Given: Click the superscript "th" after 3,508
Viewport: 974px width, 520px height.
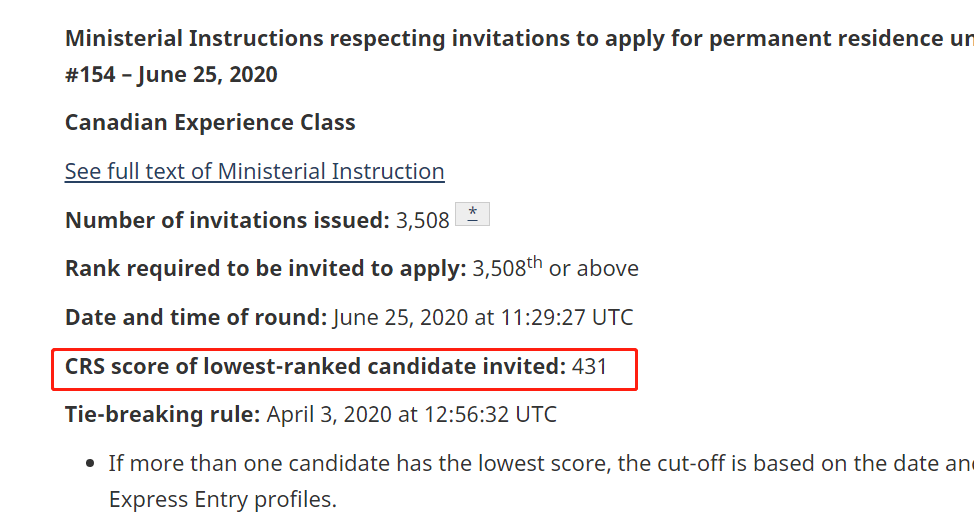Looking at the screenshot, I should coord(534,263).
